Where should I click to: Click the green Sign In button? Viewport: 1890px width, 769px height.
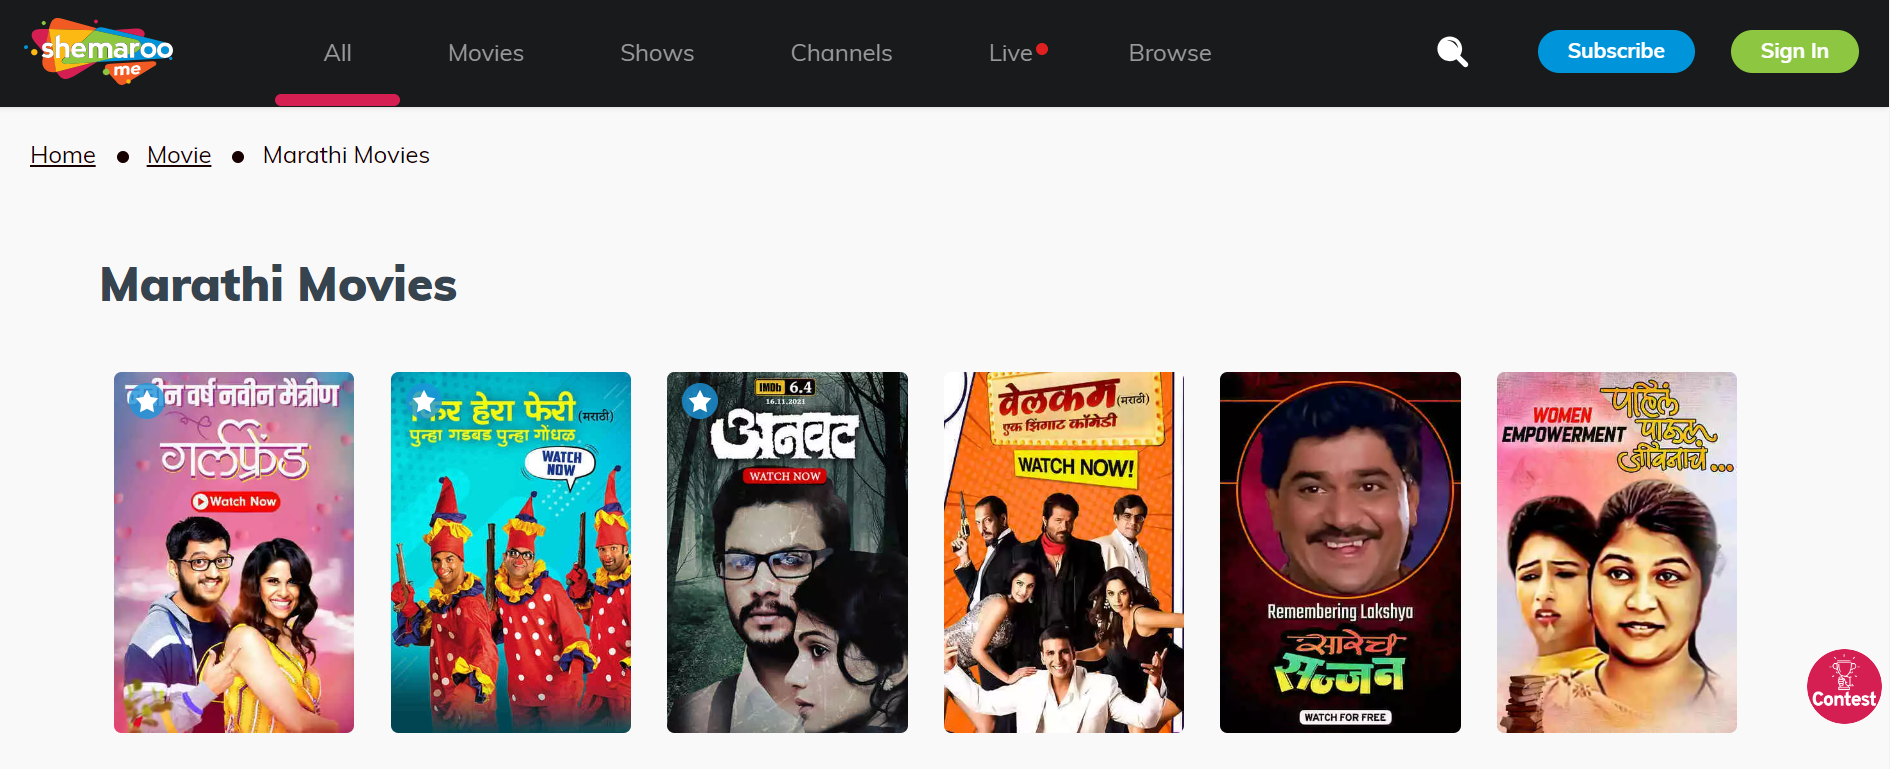pos(1795,51)
